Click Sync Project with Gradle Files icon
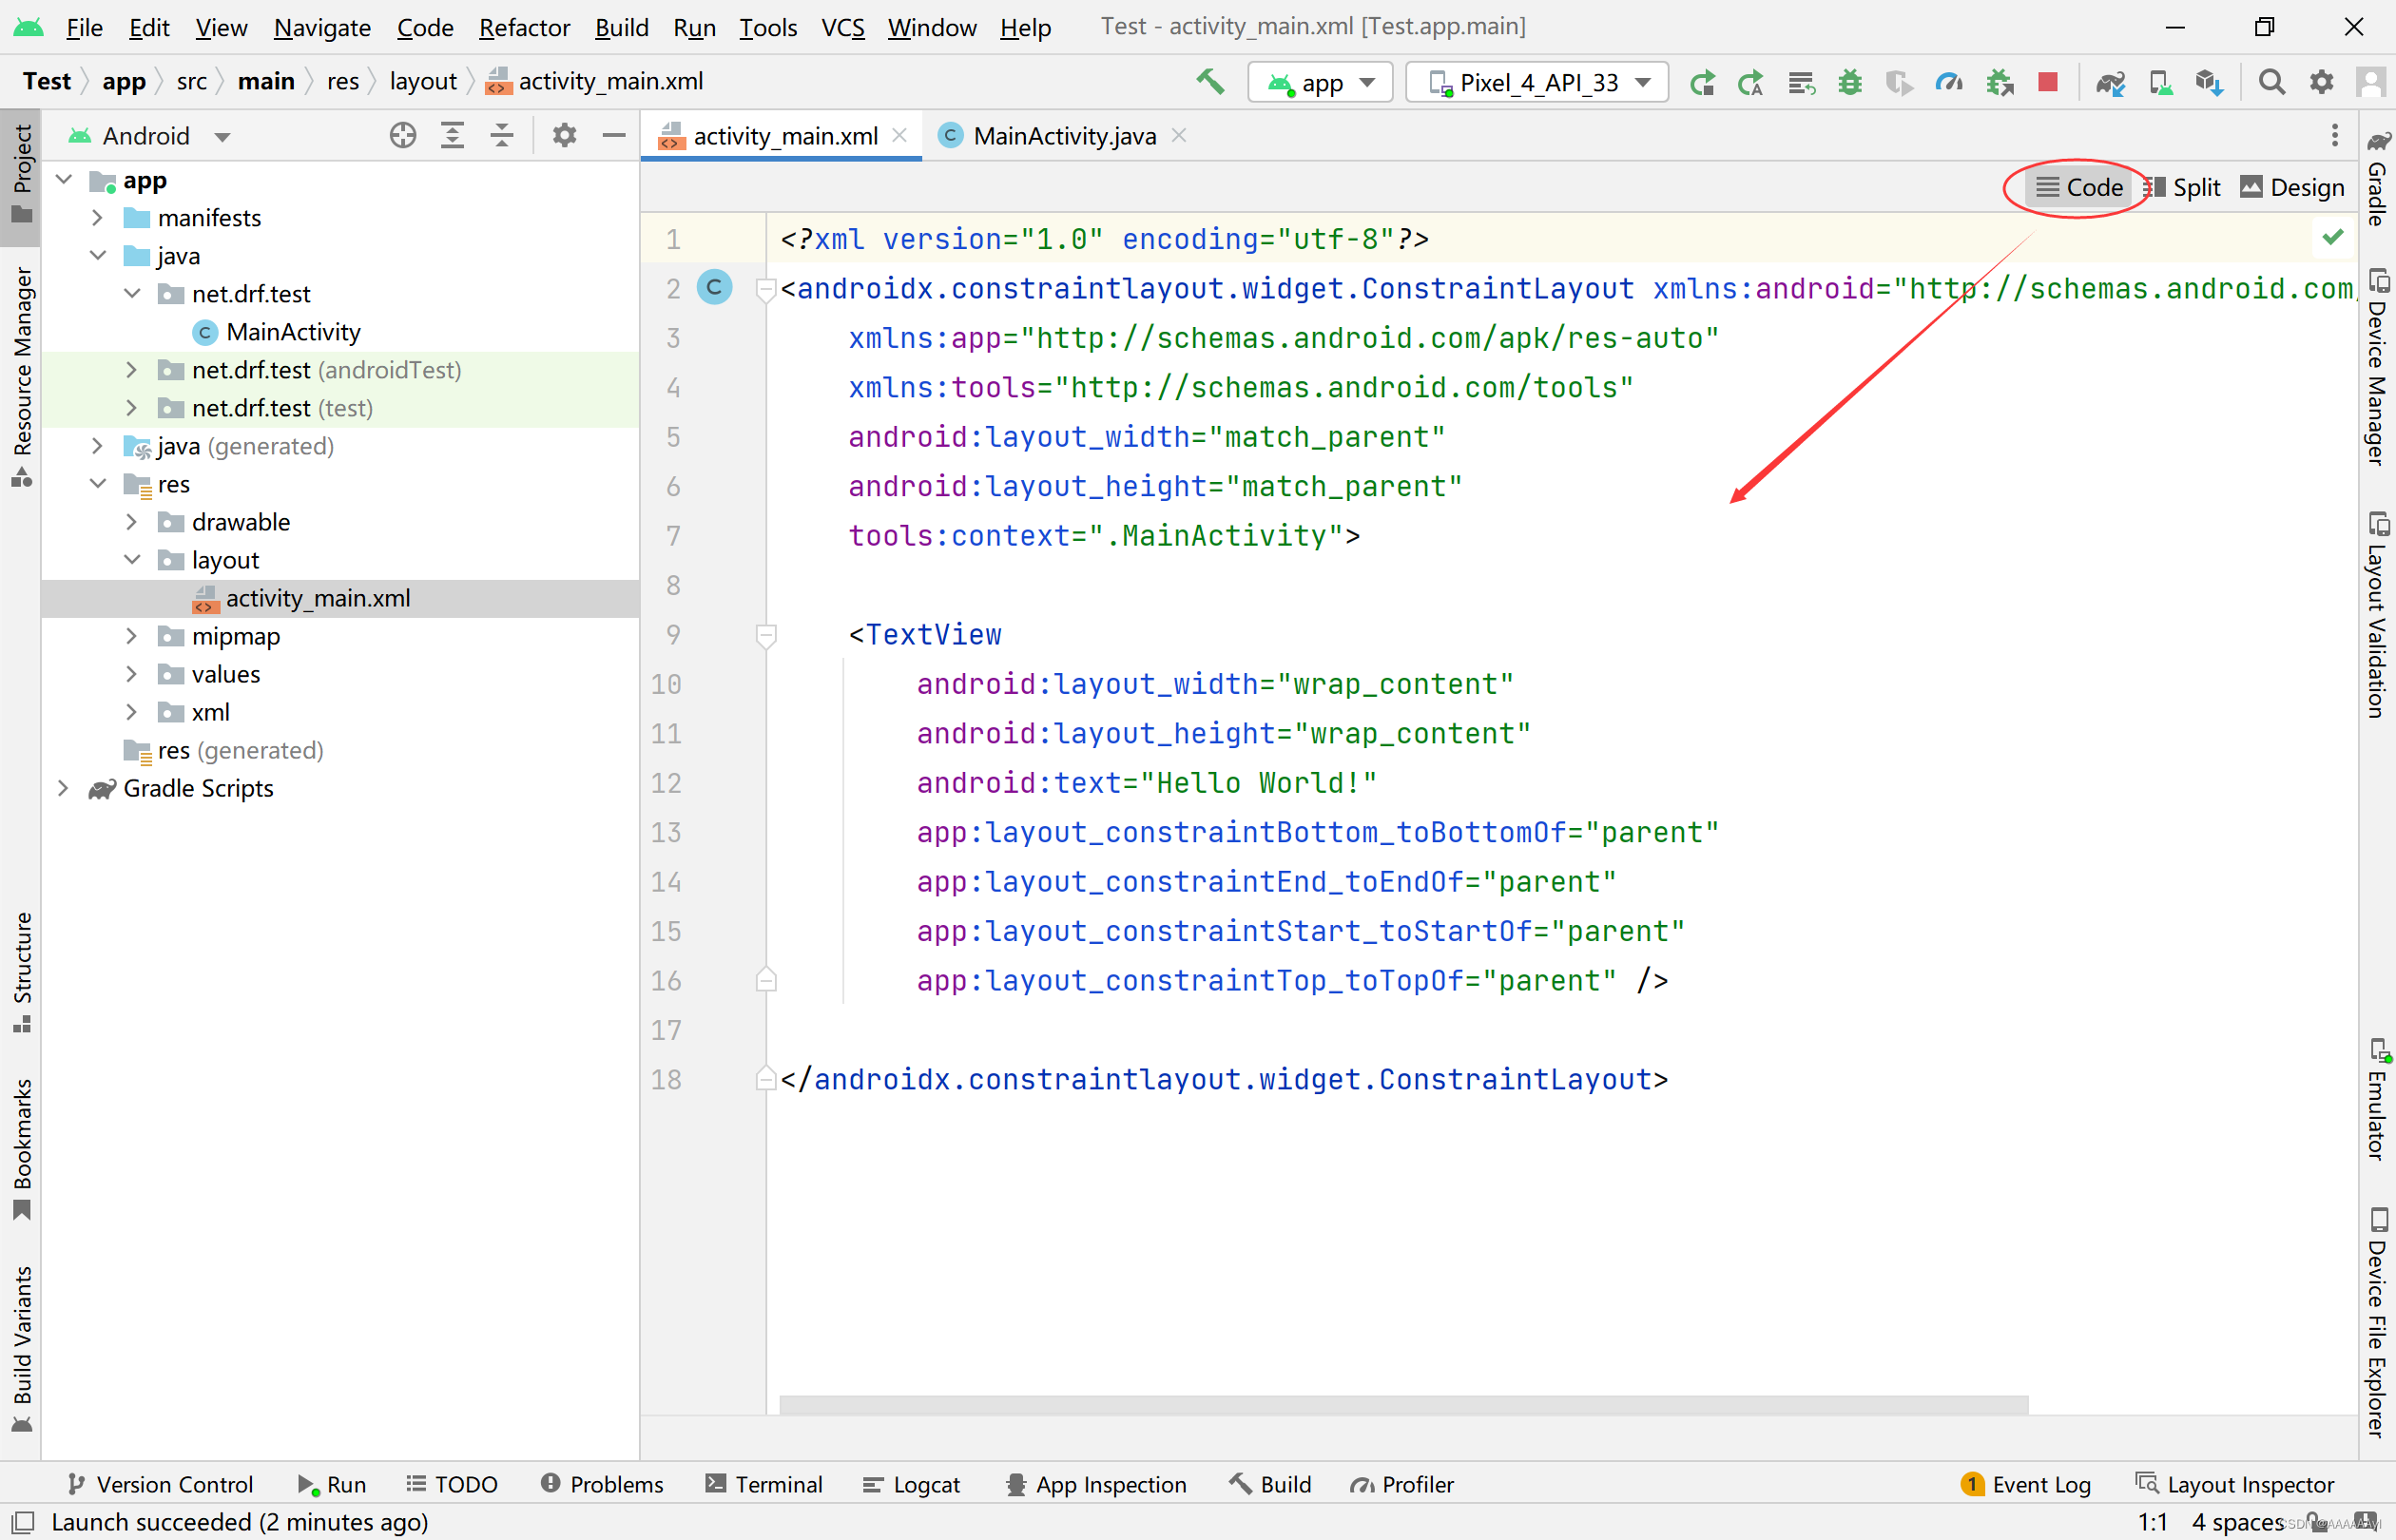This screenshot has width=2396, height=1540. (x=2110, y=82)
